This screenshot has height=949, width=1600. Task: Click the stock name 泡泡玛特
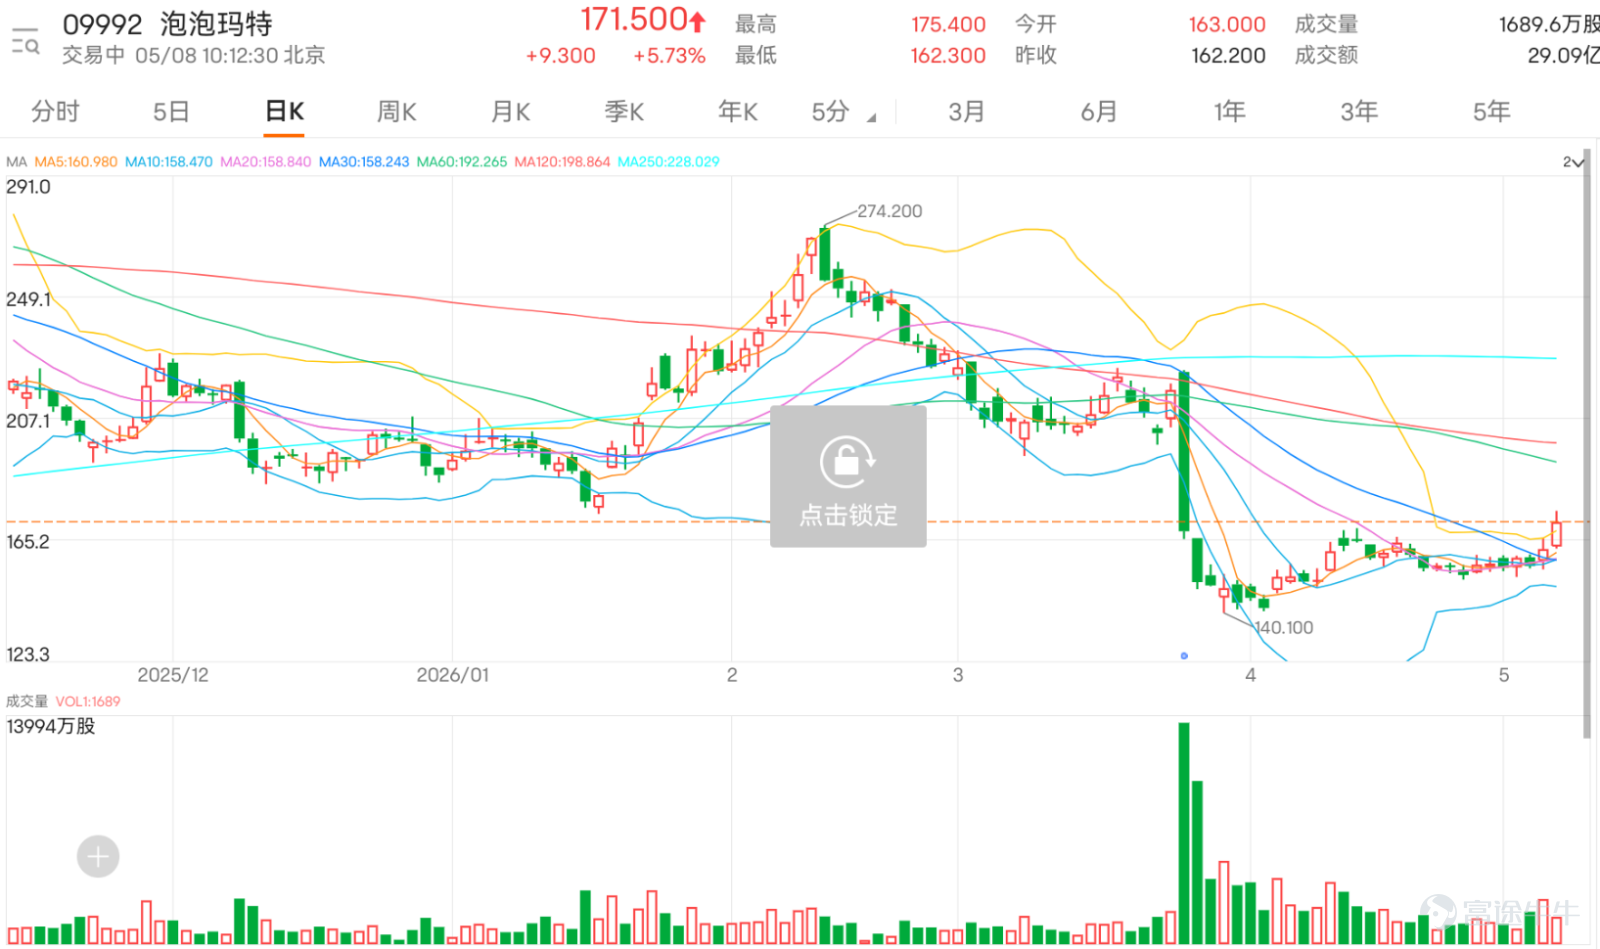216,24
